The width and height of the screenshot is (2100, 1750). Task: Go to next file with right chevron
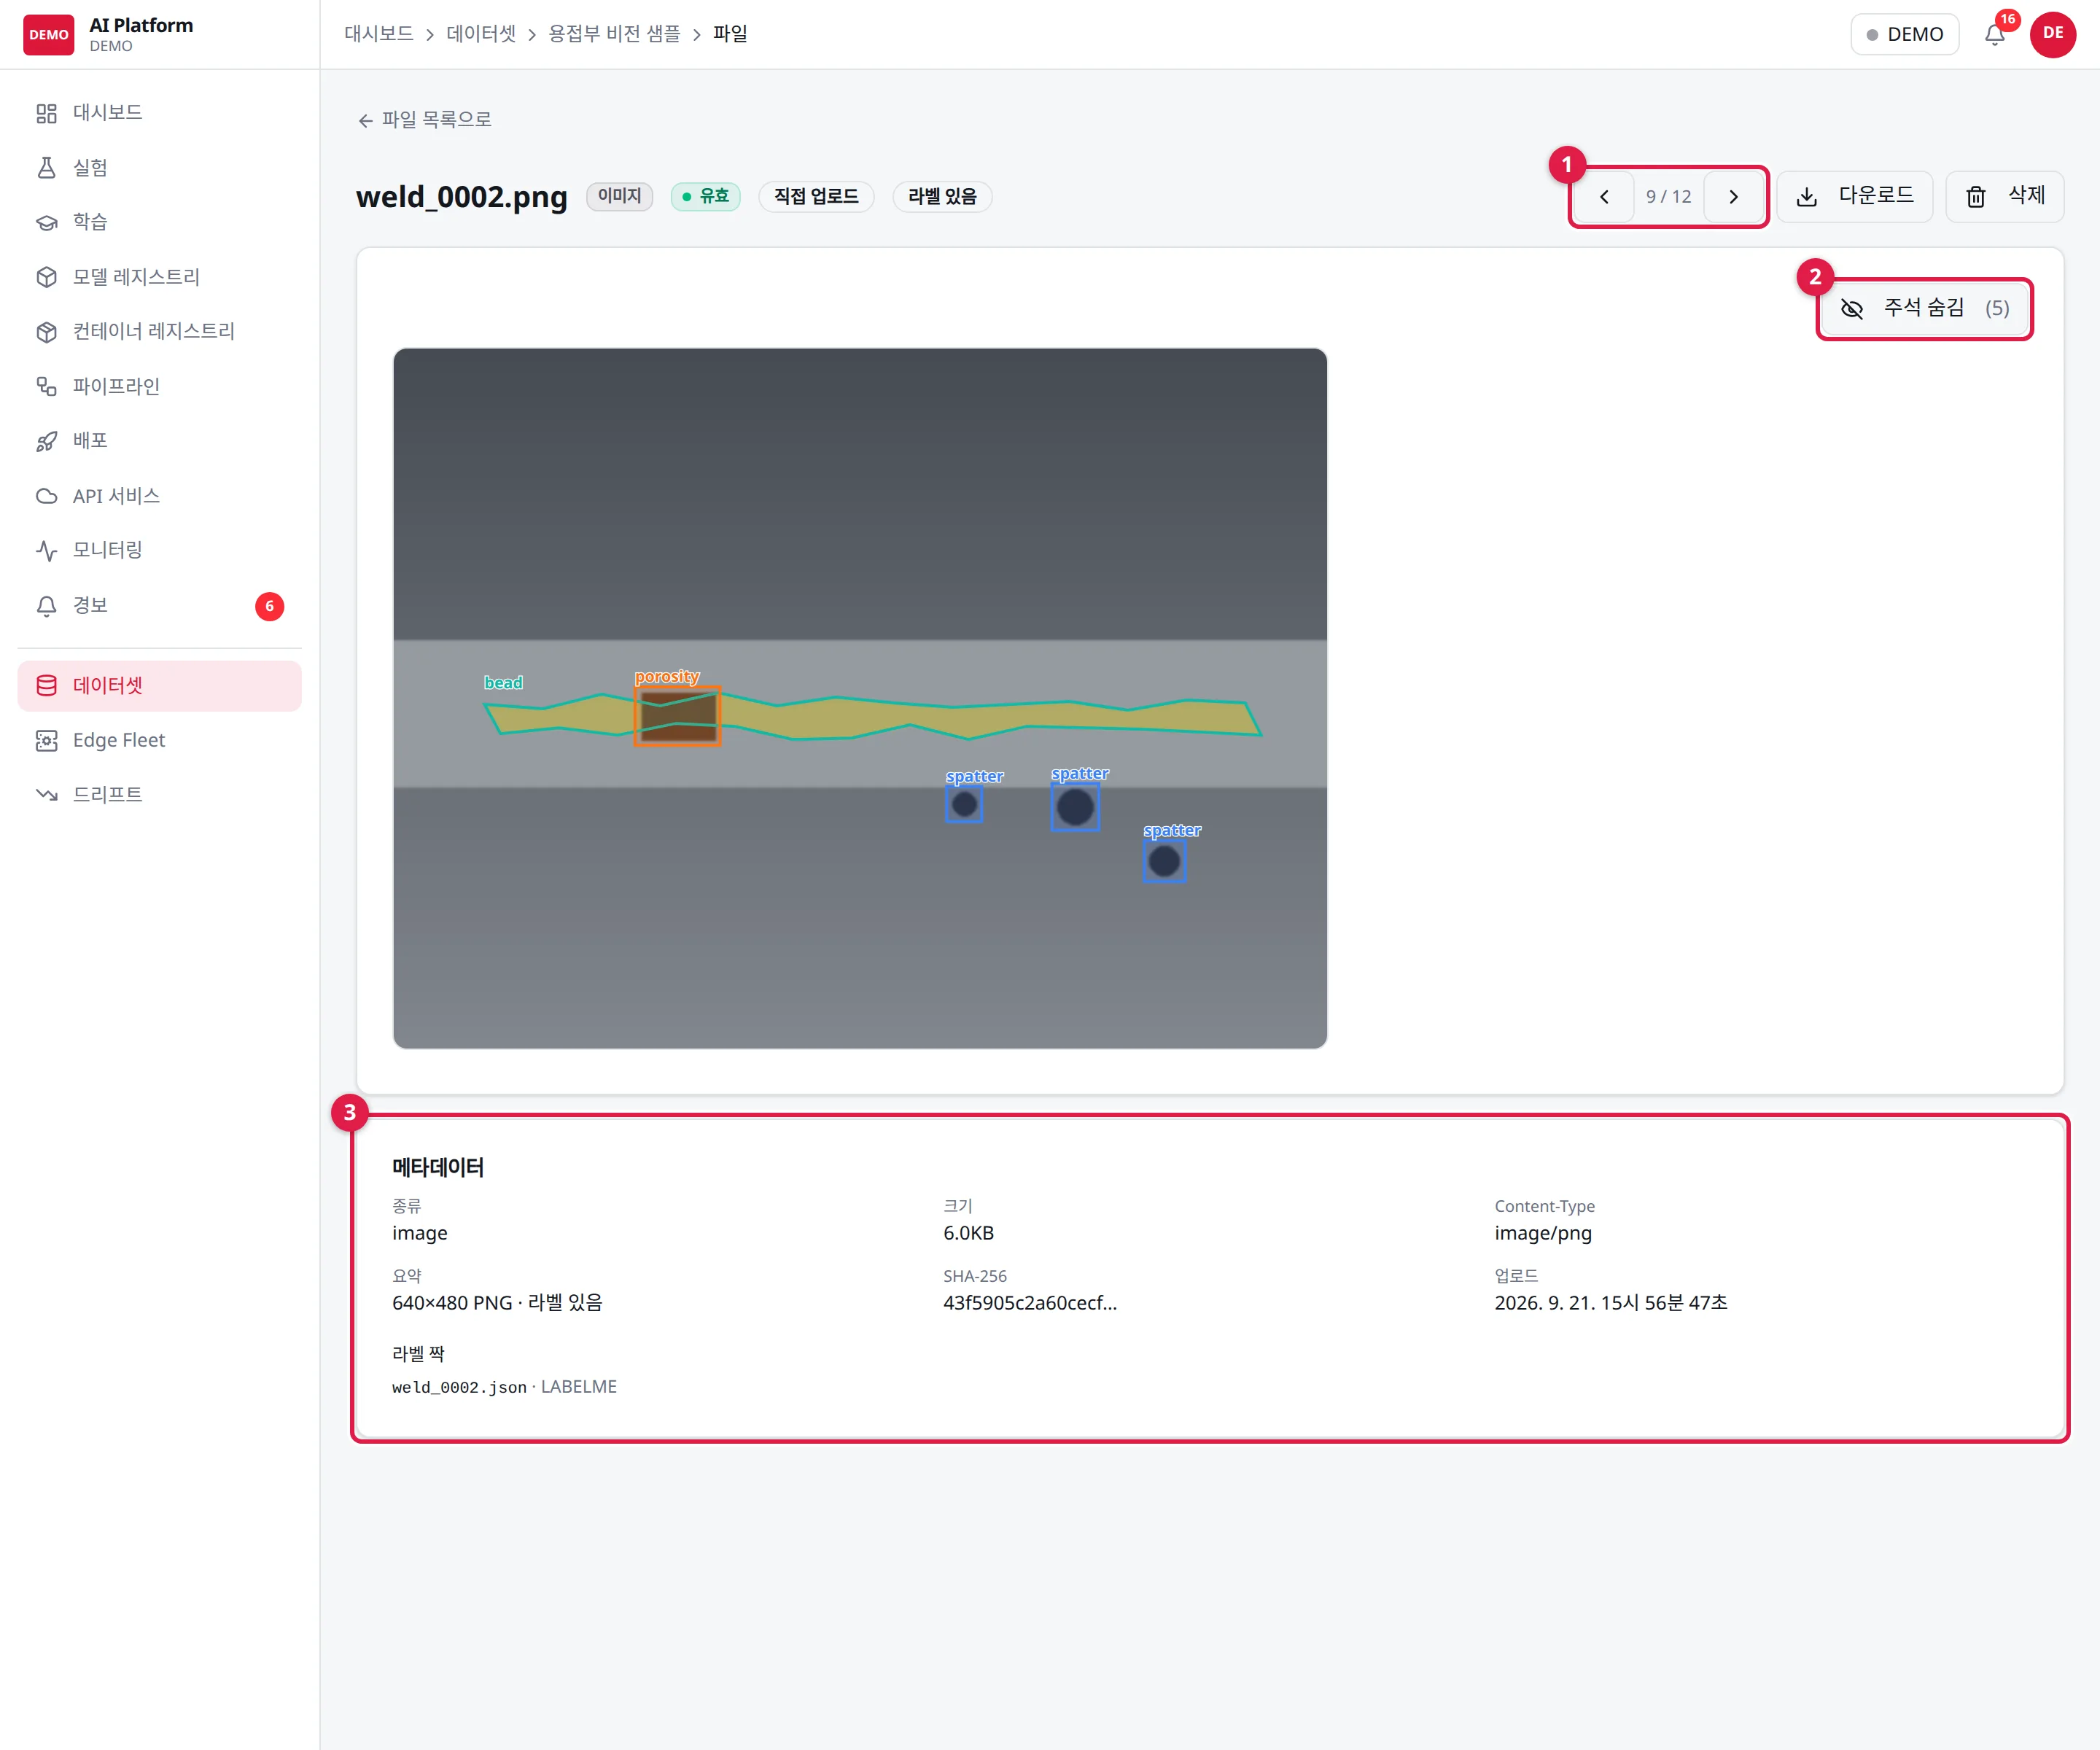[x=1734, y=197]
